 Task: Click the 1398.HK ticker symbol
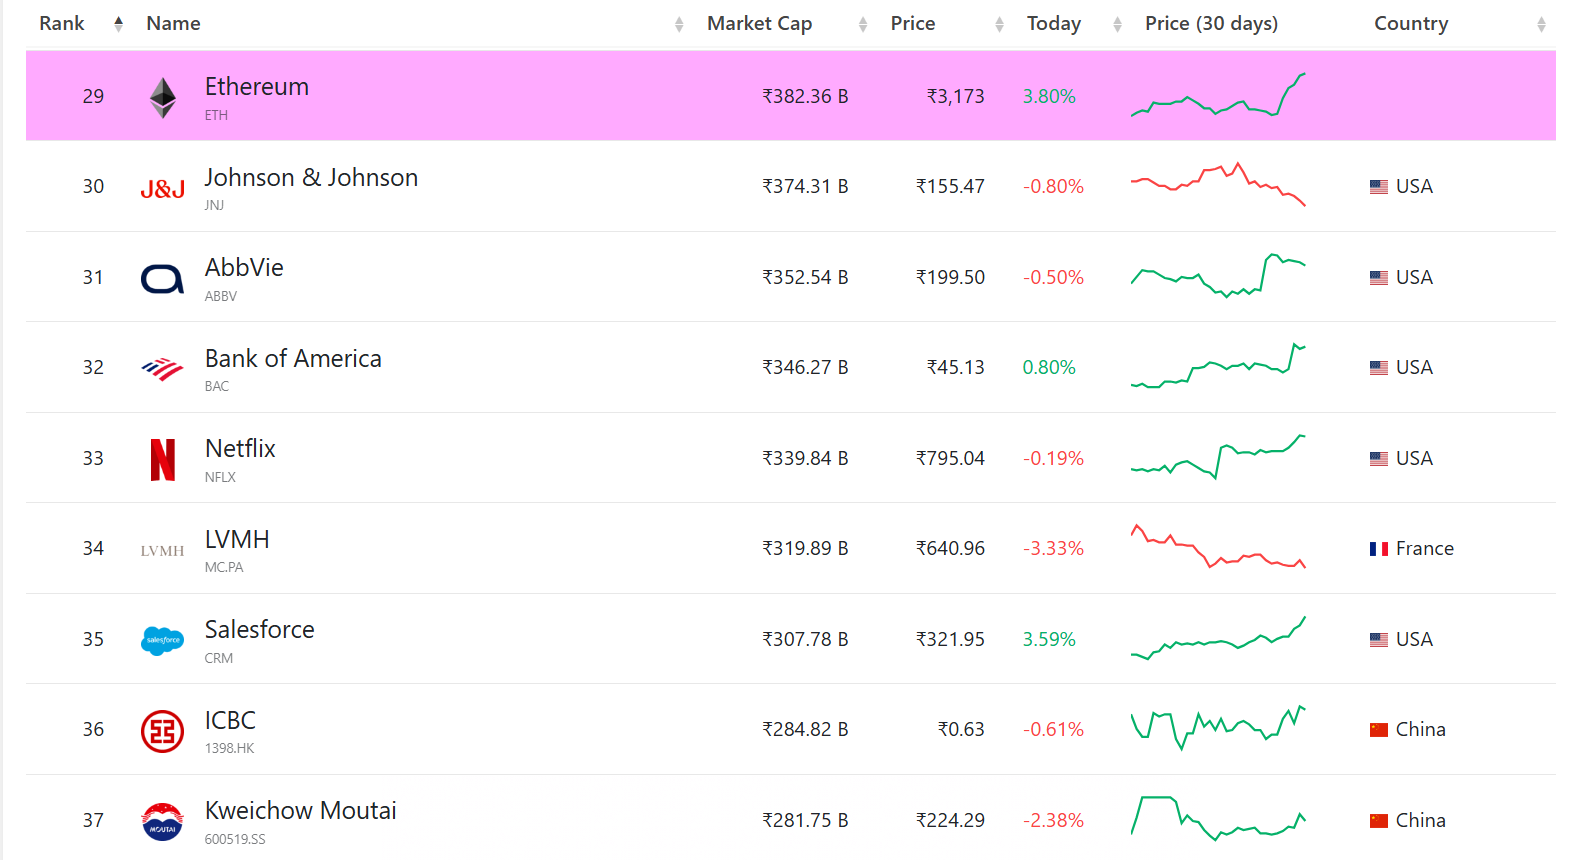[230, 748]
